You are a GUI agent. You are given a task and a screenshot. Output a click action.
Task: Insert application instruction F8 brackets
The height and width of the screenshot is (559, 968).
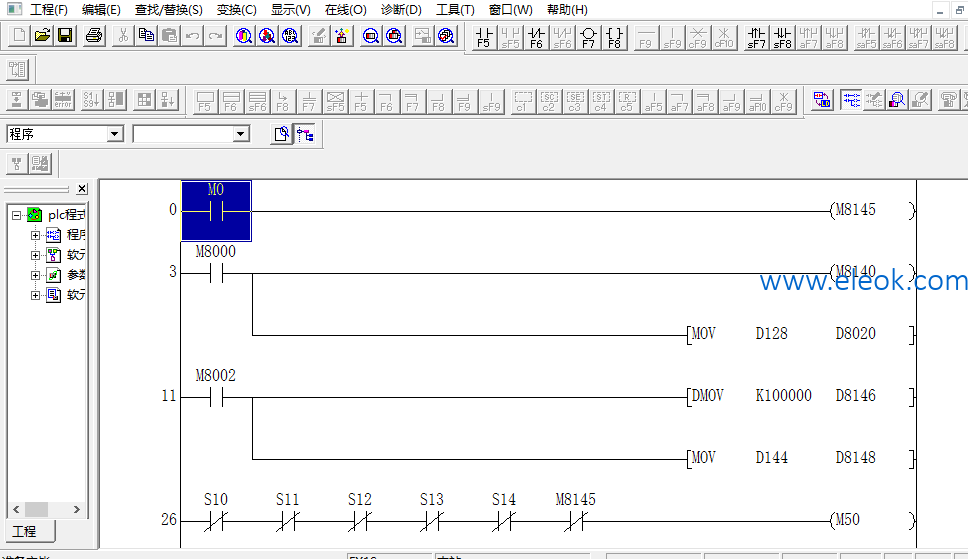[x=614, y=38]
